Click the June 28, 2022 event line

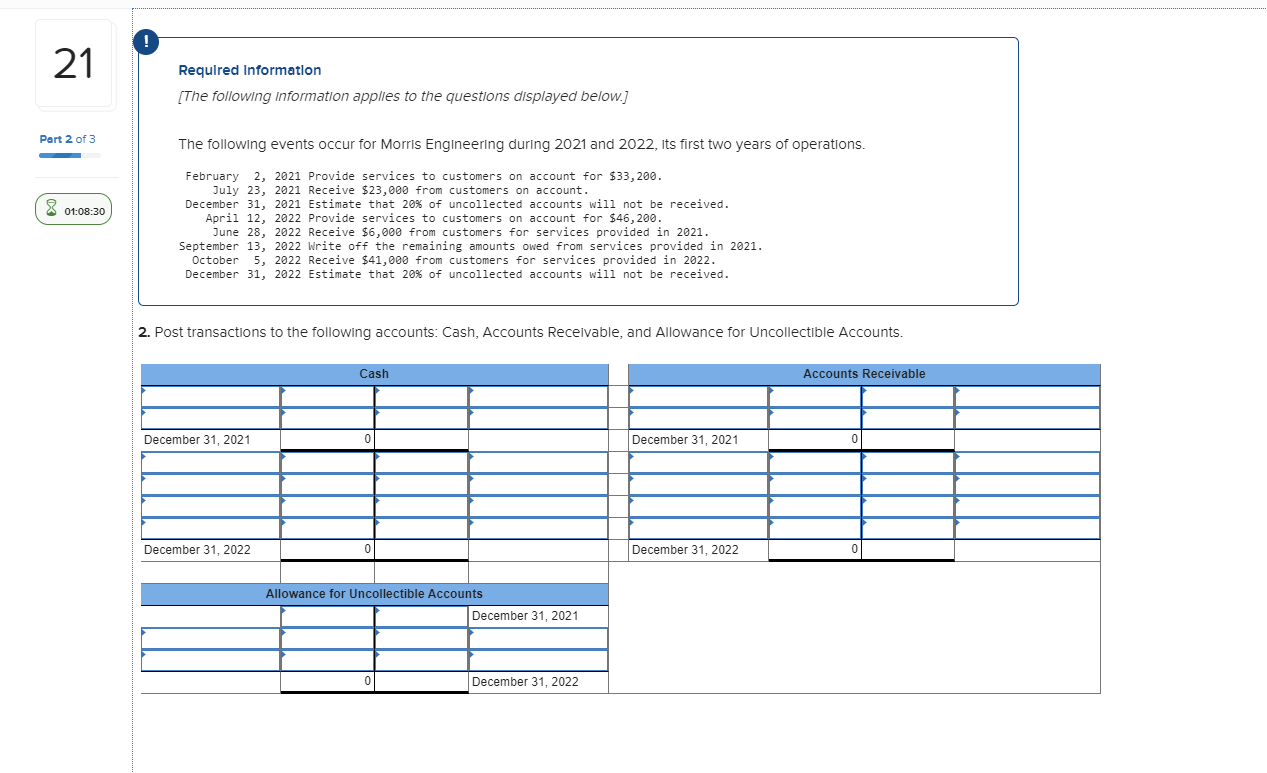coord(460,232)
